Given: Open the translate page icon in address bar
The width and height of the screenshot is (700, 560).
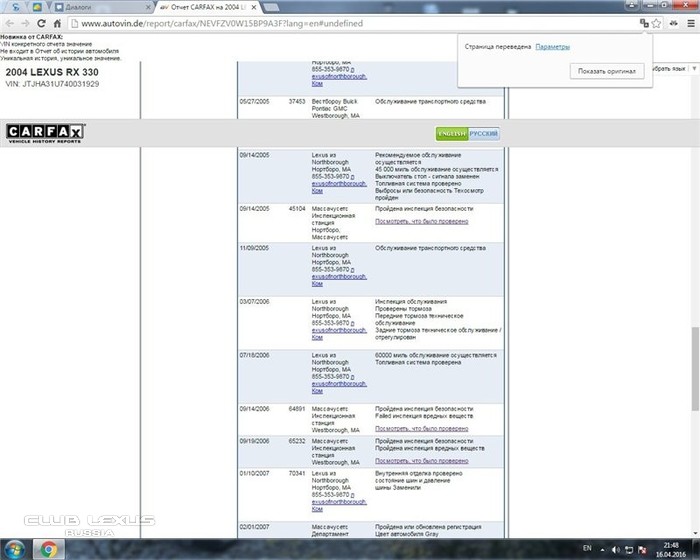Looking at the screenshot, I should pos(644,23).
